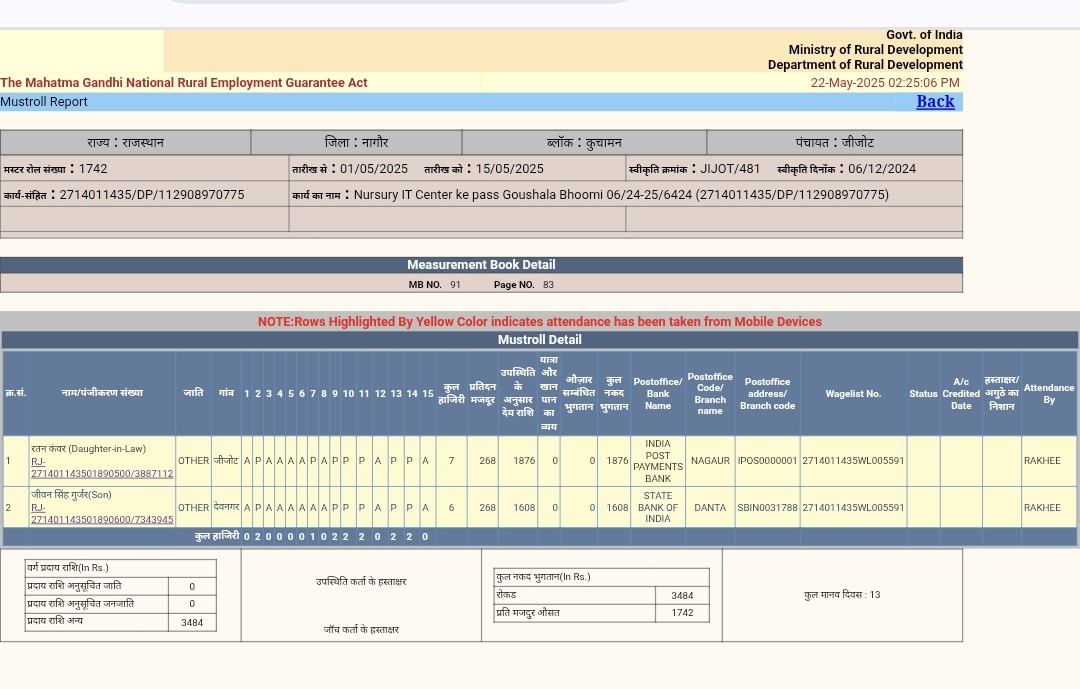Select the panchayat cell "पंचायत : जीजोट"

click(835, 143)
